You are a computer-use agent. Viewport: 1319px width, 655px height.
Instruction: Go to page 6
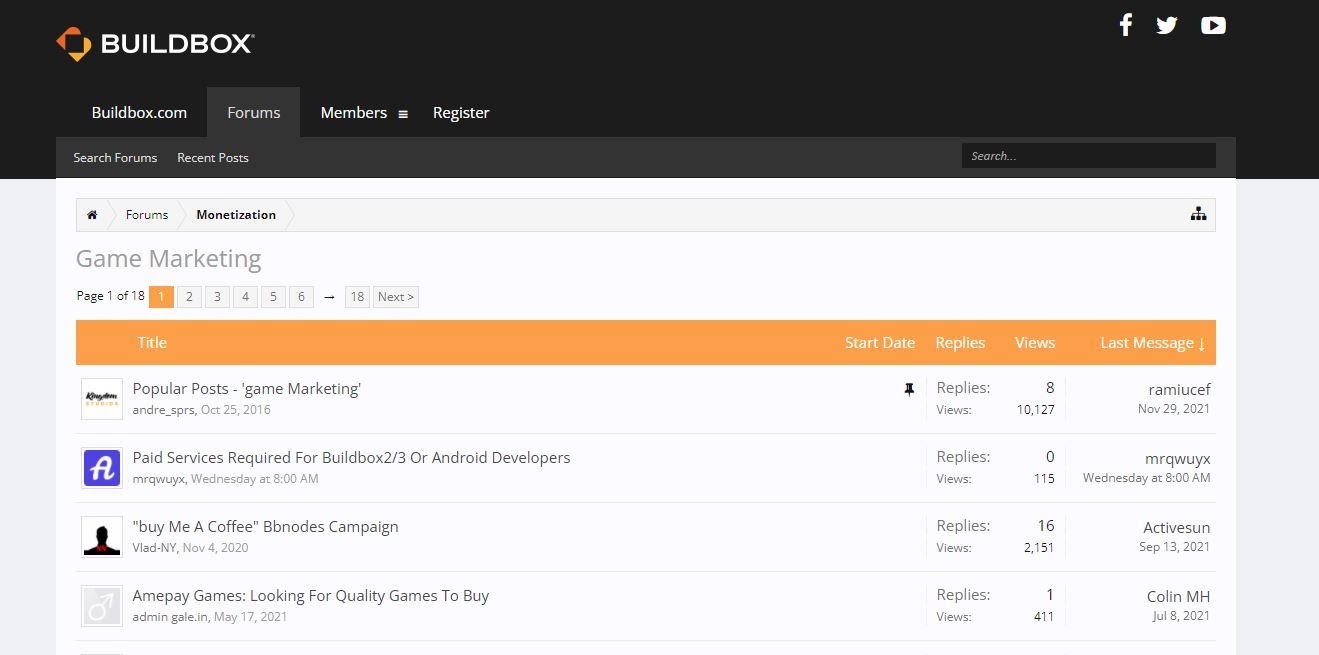[301, 296]
